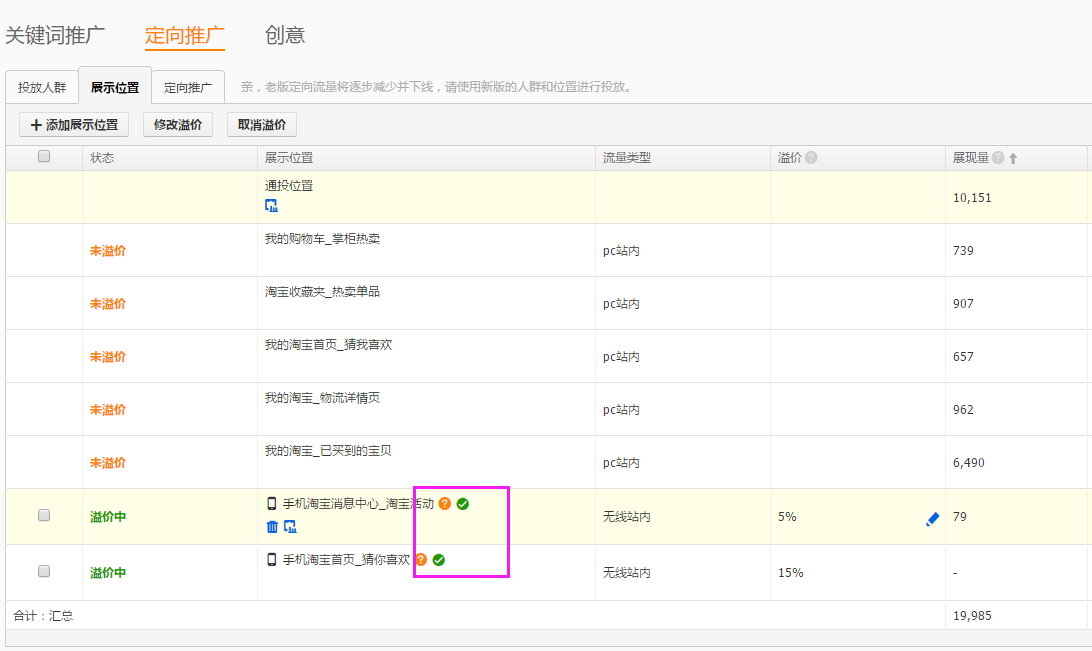Screen dimensions: 1092x651
Task: Click the 修改溢价 button
Action: tap(178, 125)
